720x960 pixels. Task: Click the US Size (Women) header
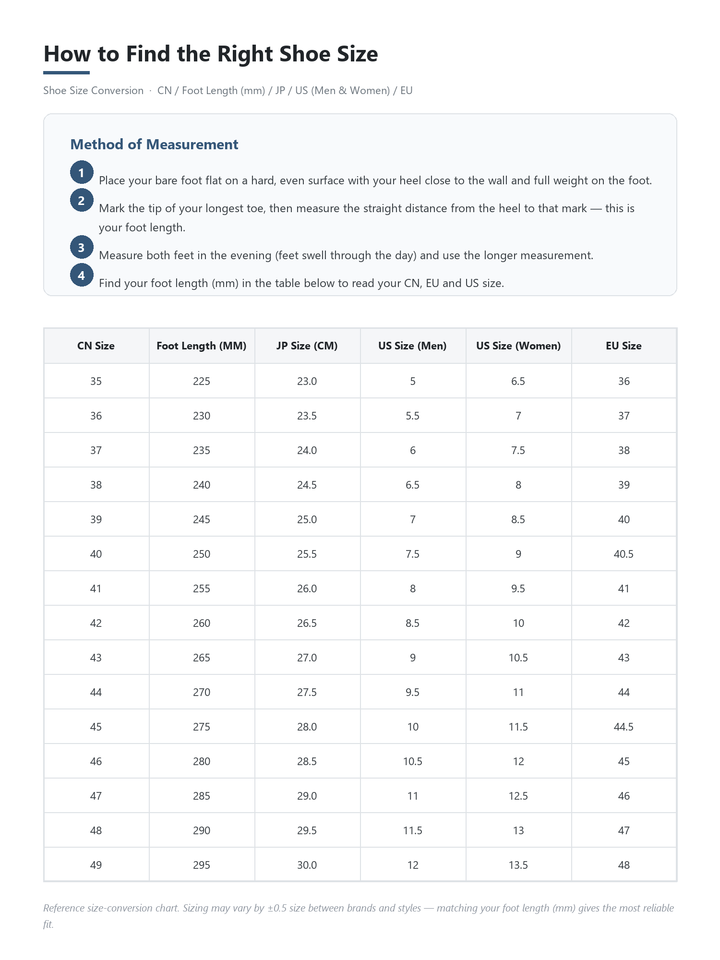[519, 346]
